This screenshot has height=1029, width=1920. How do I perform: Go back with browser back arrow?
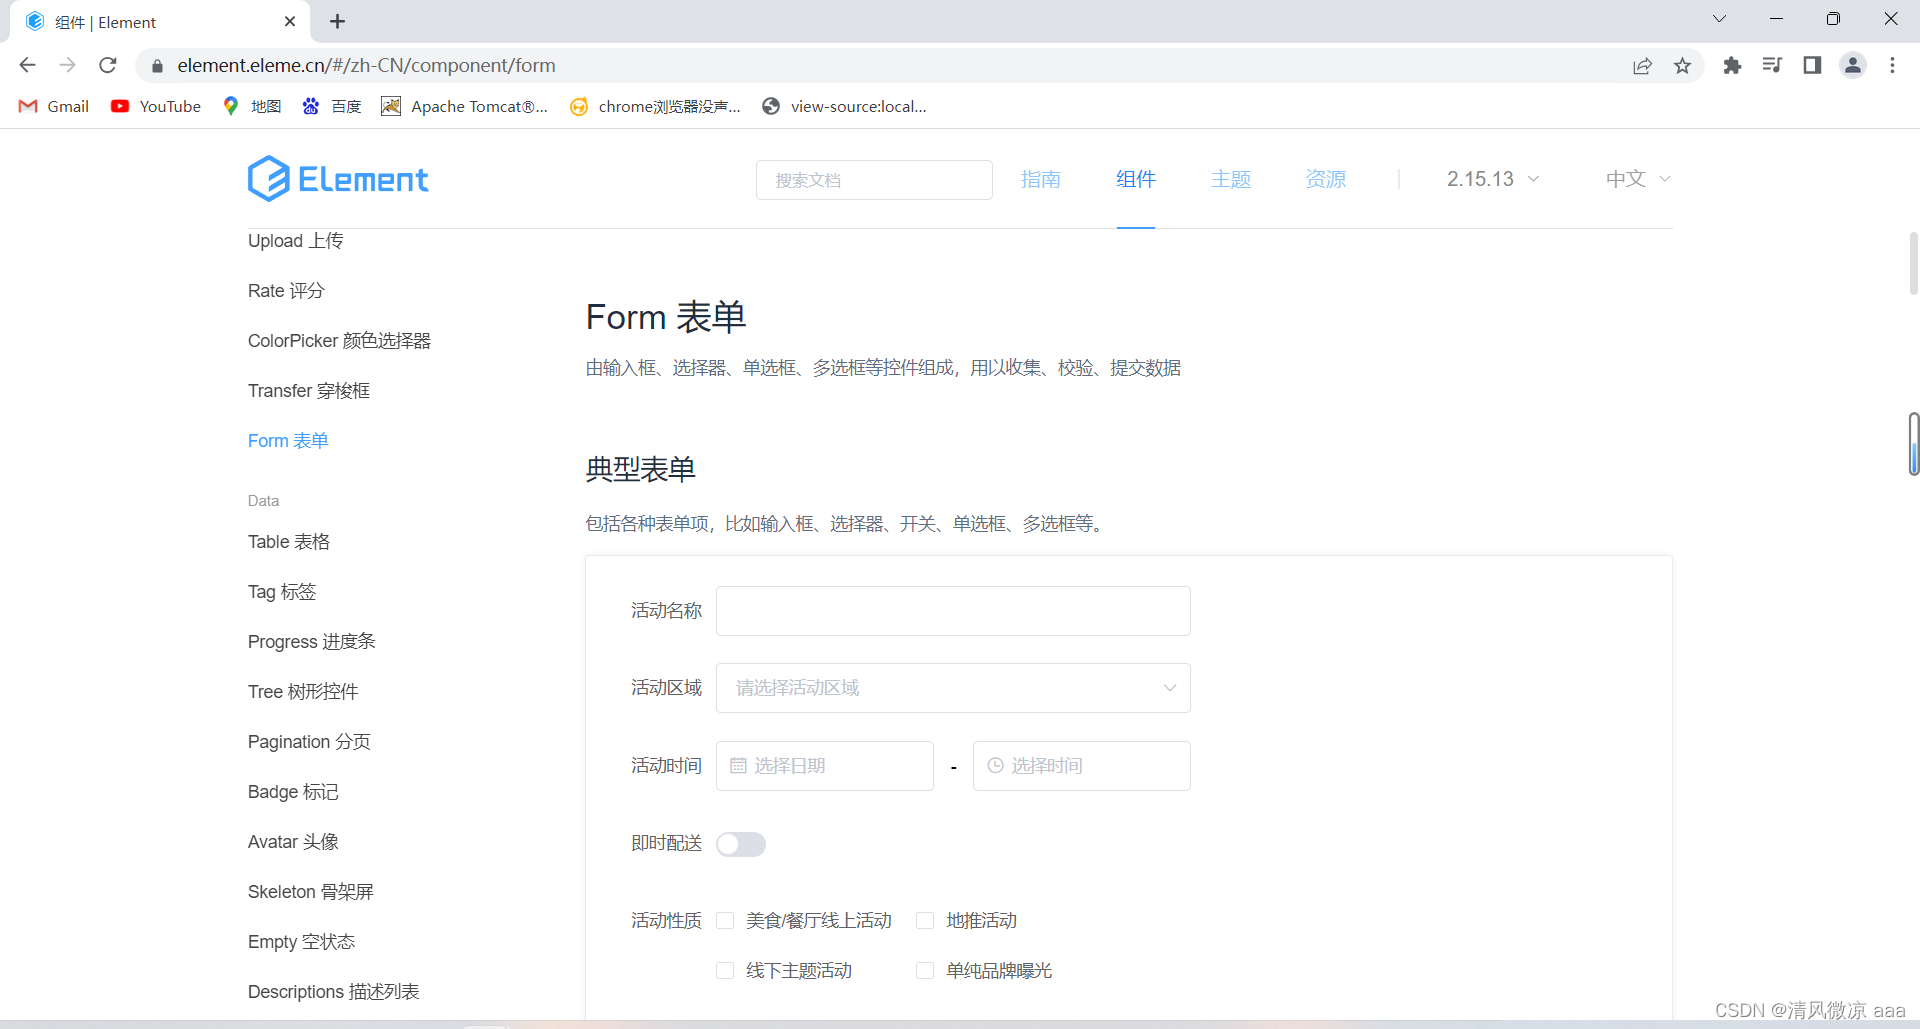tap(27, 65)
